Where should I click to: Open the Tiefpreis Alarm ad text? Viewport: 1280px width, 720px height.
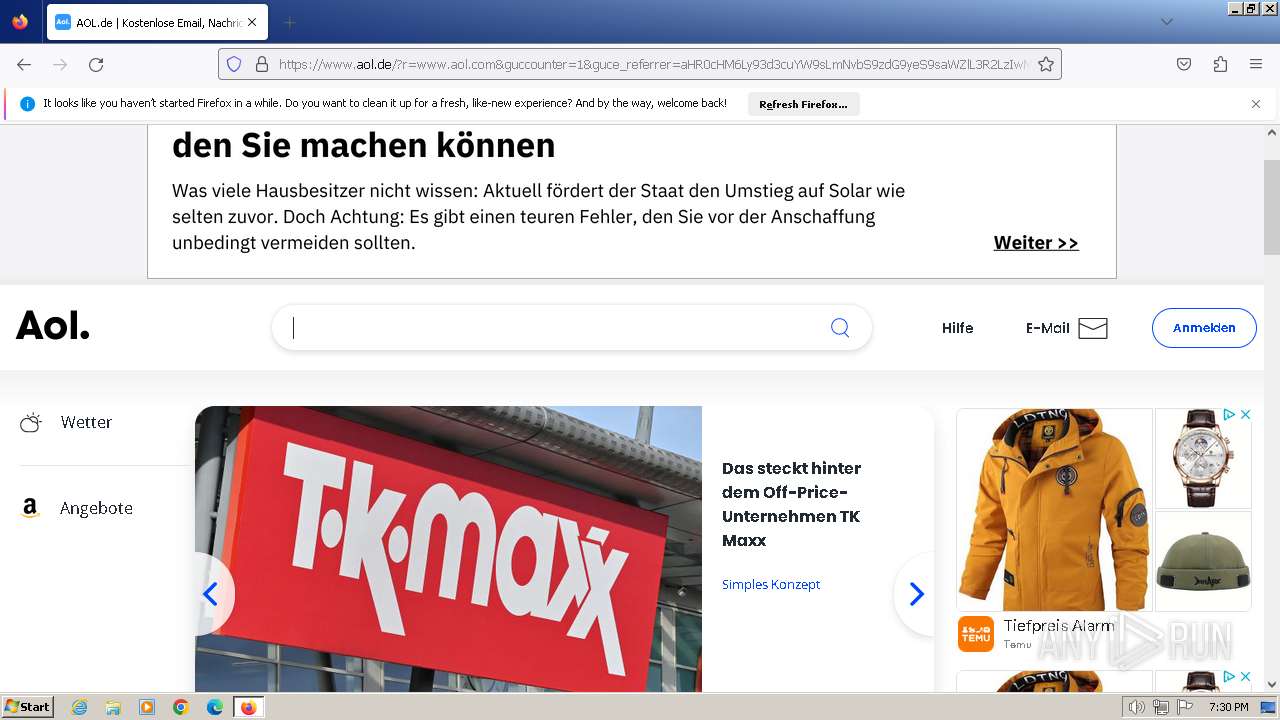(1059, 626)
